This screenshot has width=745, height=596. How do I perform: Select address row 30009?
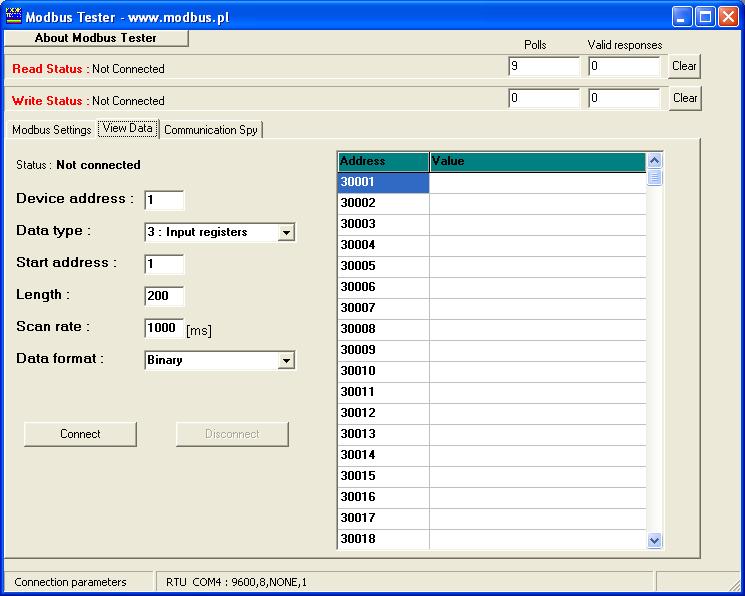(x=383, y=350)
